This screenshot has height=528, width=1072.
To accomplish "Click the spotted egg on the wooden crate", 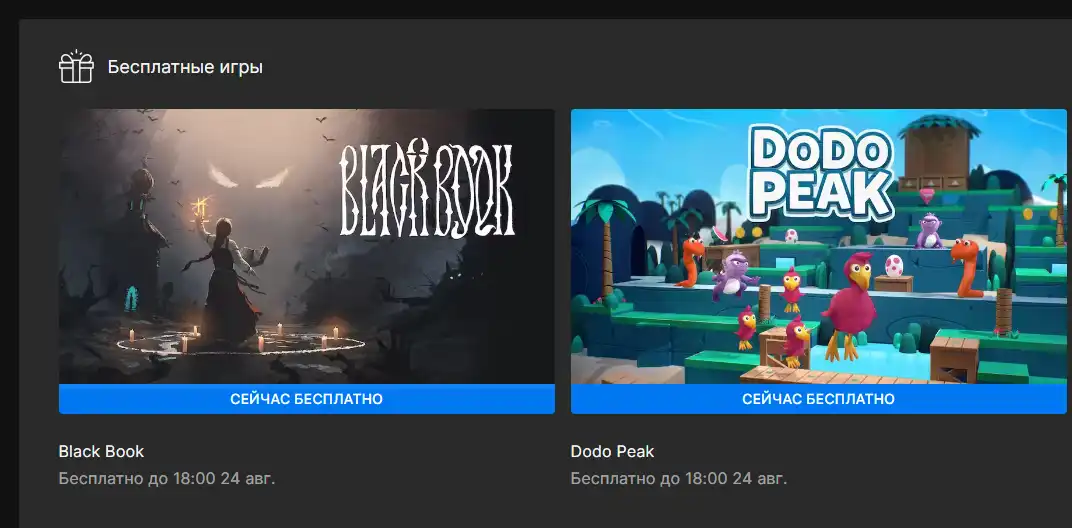I will pyautogui.click(x=894, y=265).
